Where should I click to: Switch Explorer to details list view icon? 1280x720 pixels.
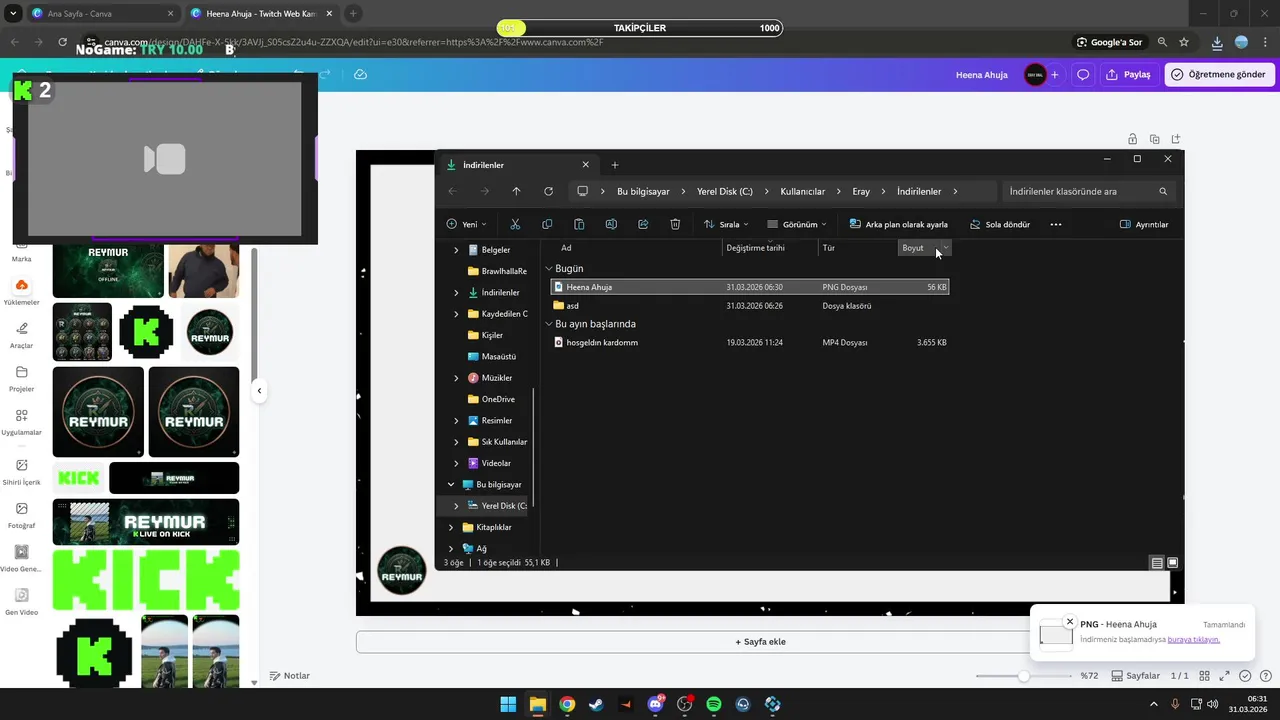1157,563
